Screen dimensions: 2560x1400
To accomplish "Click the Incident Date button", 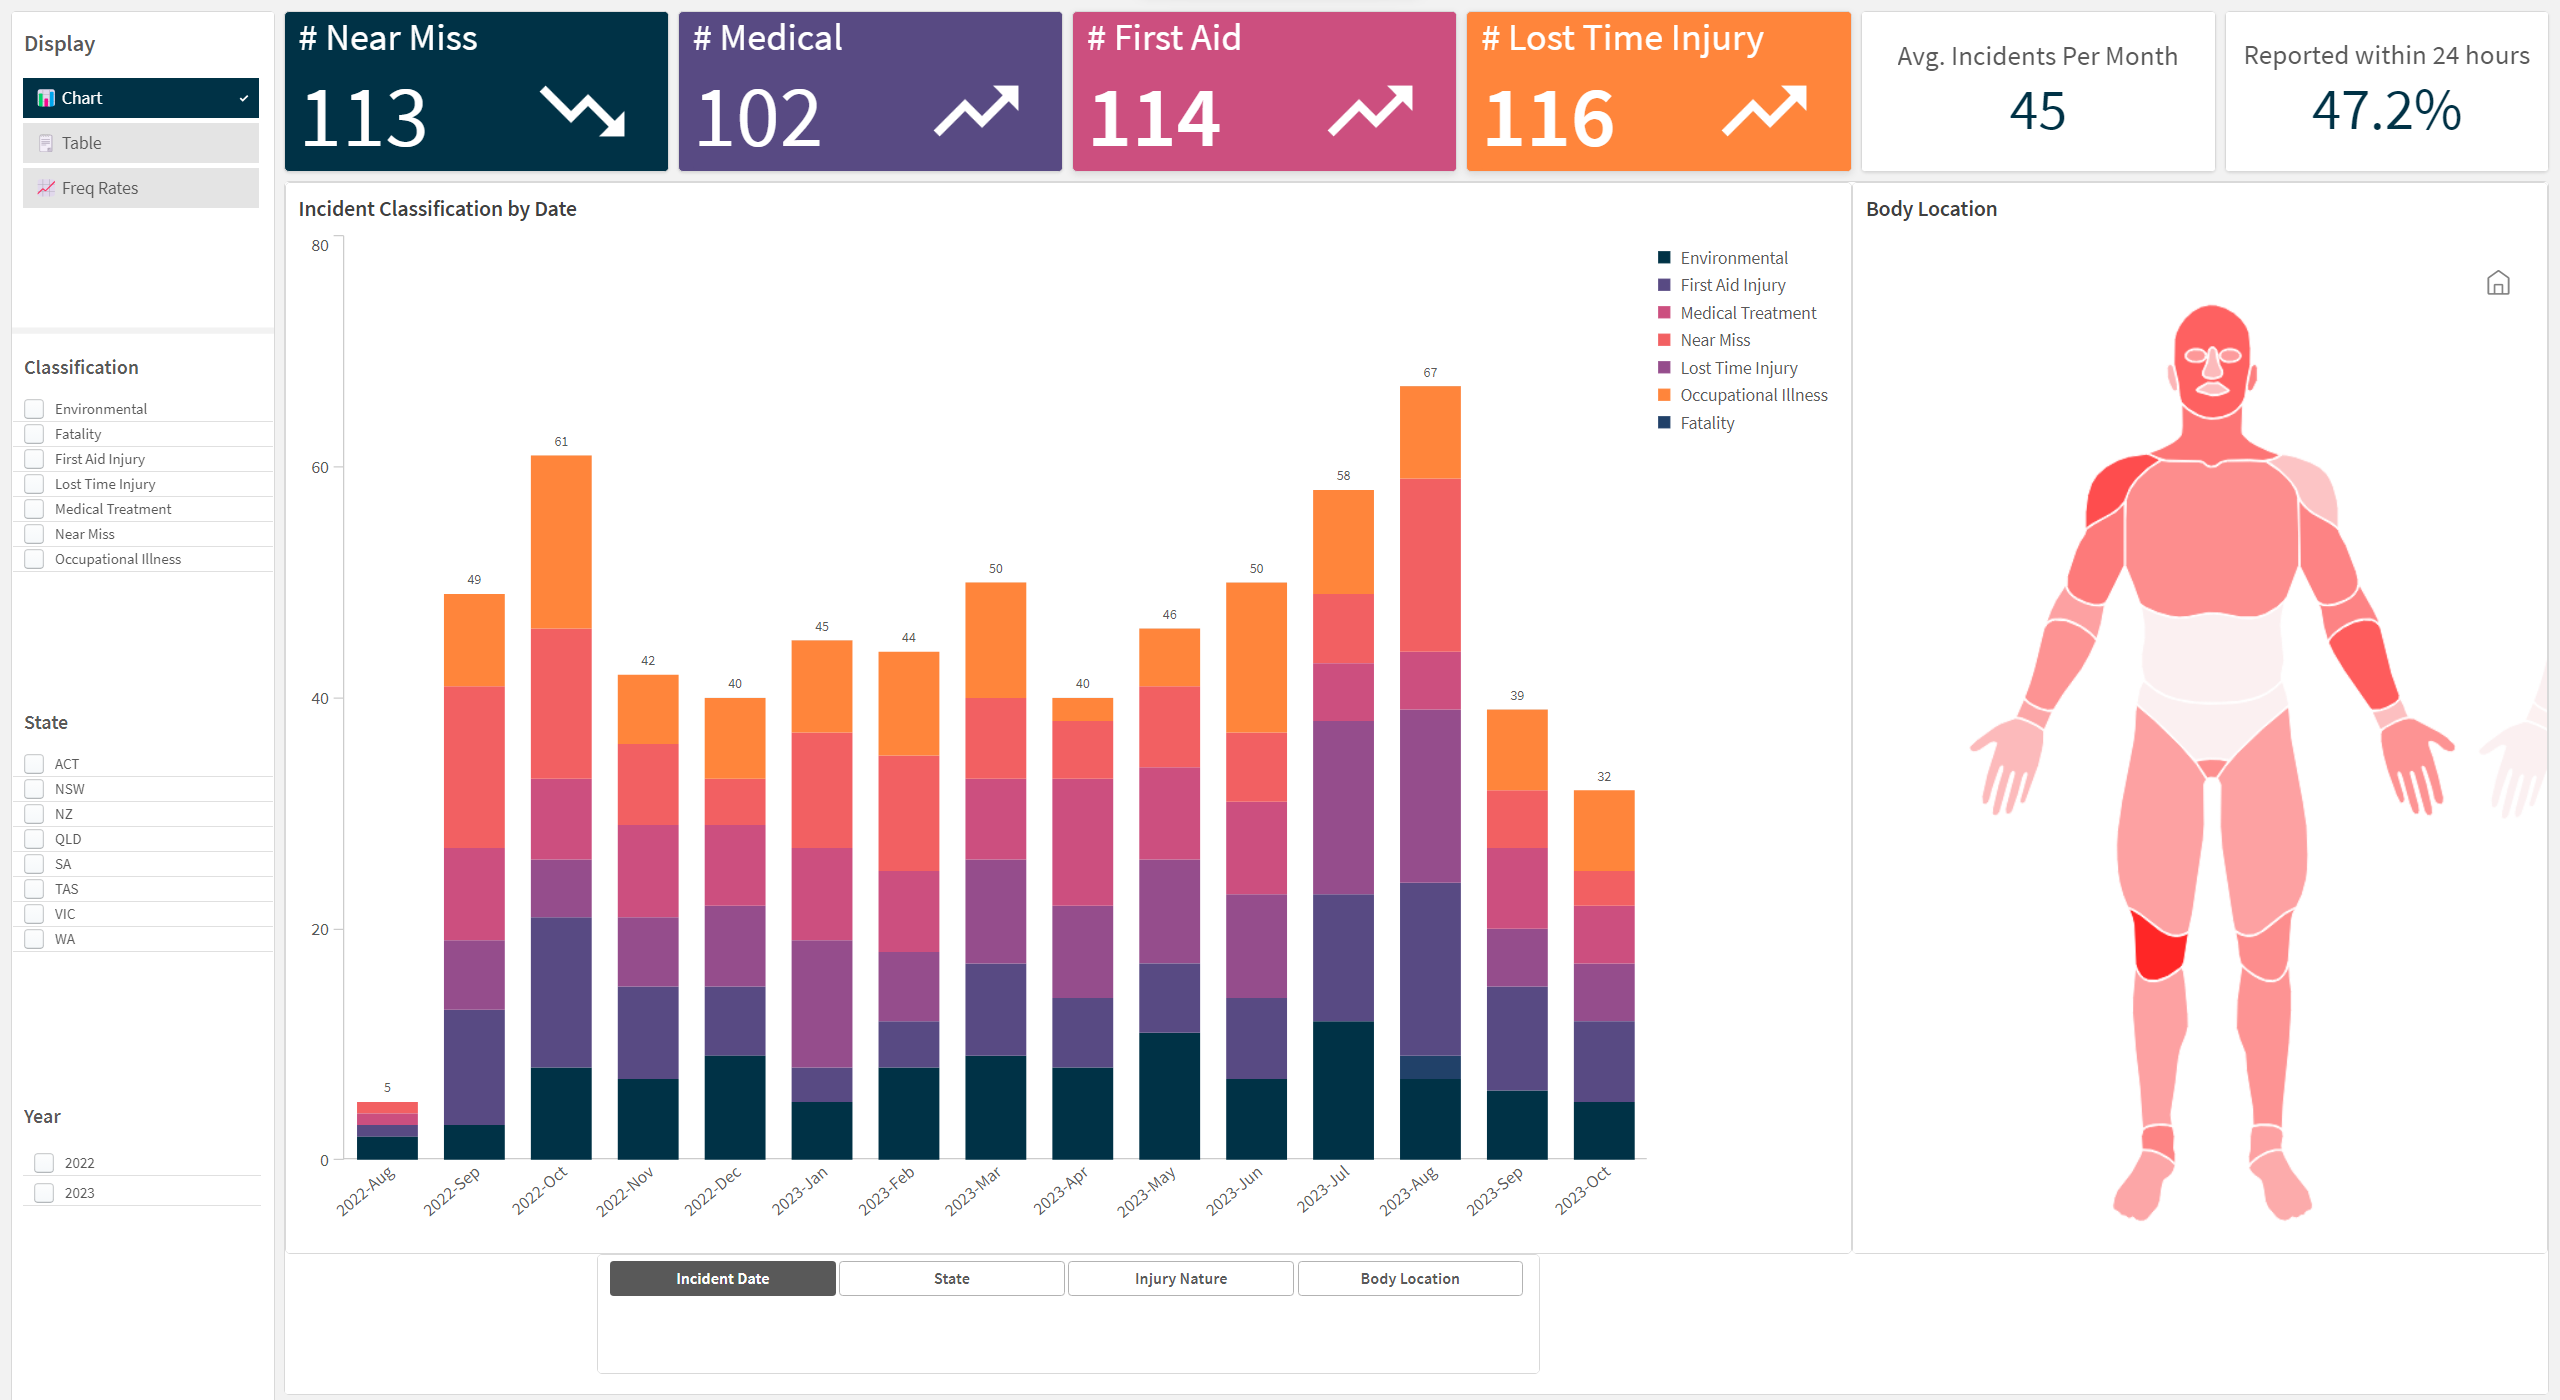I will pyautogui.click(x=722, y=1278).
